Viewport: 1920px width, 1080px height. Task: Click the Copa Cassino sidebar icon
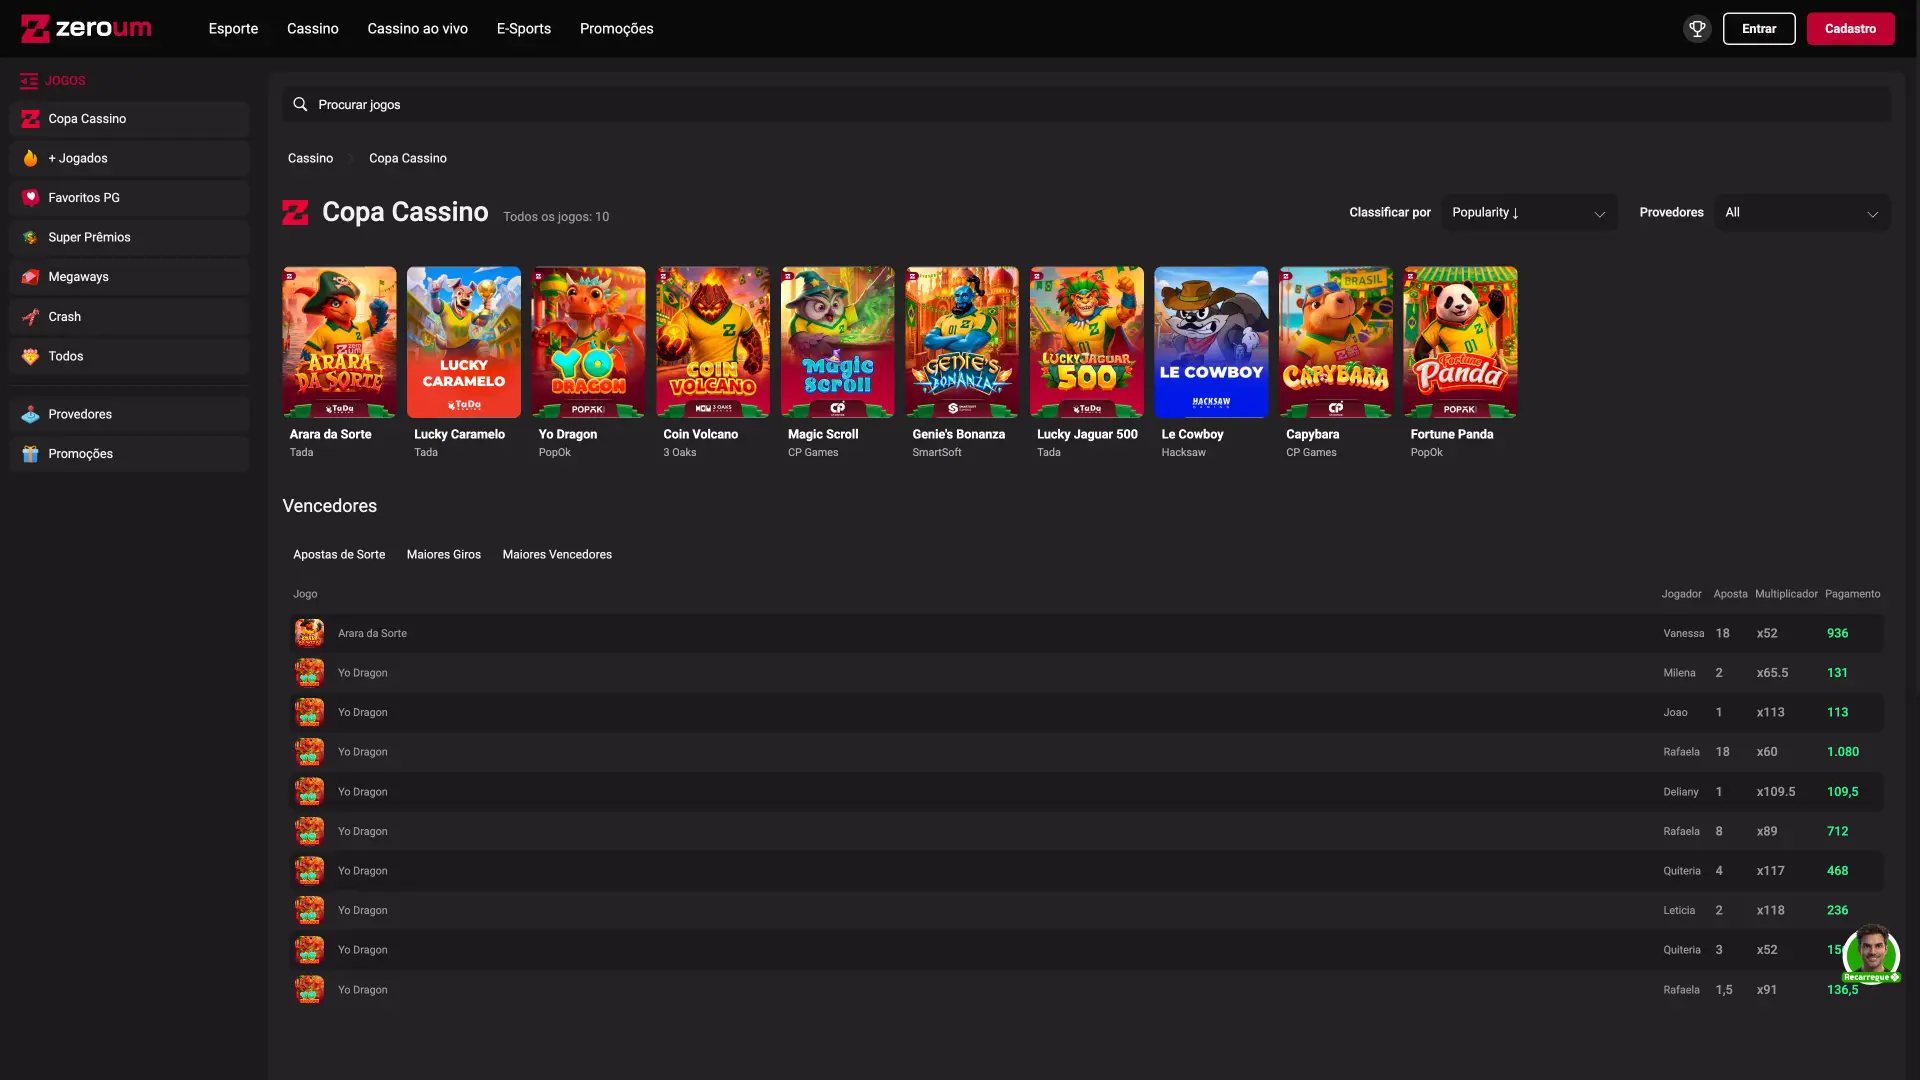pos(31,119)
